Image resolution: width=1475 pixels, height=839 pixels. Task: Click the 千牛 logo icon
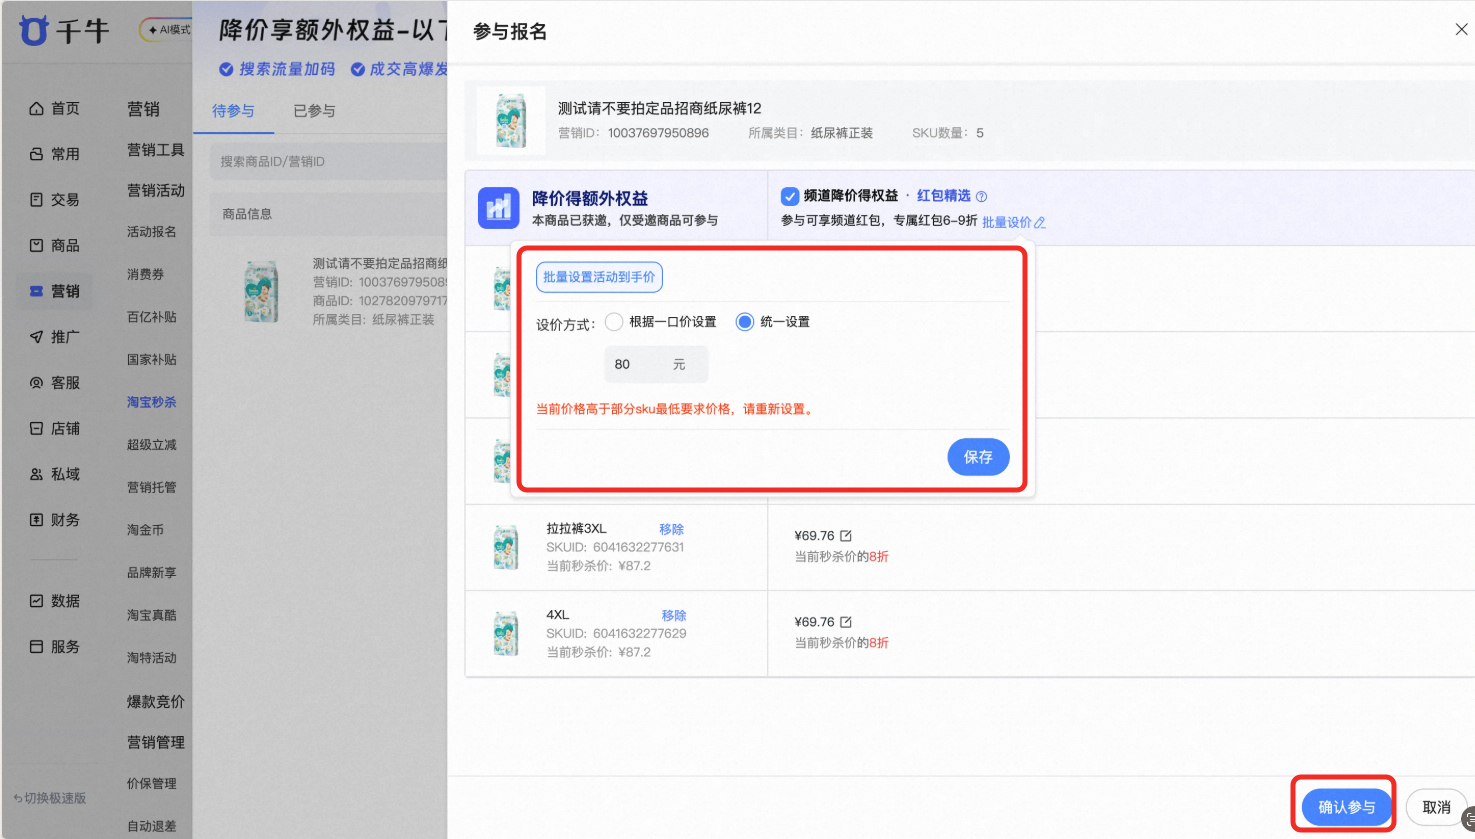click(x=34, y=31)
